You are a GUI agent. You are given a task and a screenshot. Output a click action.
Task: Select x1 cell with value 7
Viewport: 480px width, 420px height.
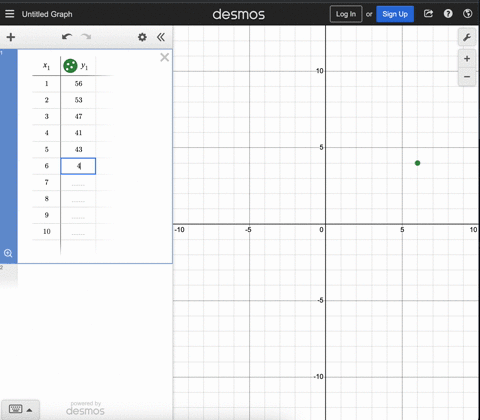46,182
